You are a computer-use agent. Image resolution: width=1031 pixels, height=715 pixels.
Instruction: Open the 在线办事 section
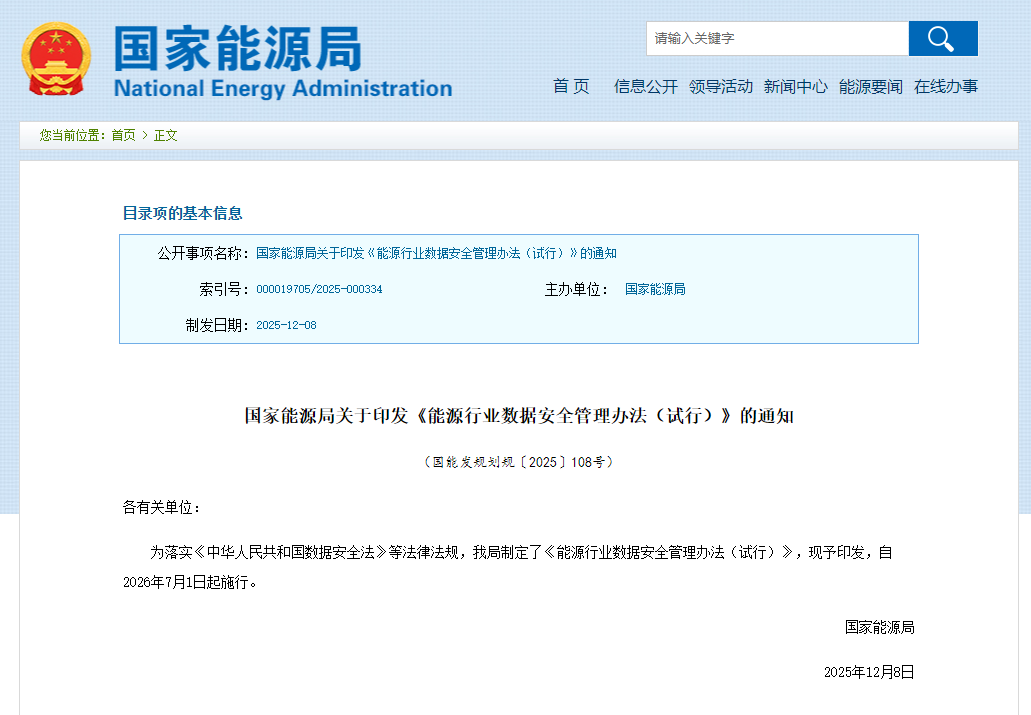coord(944,87)
